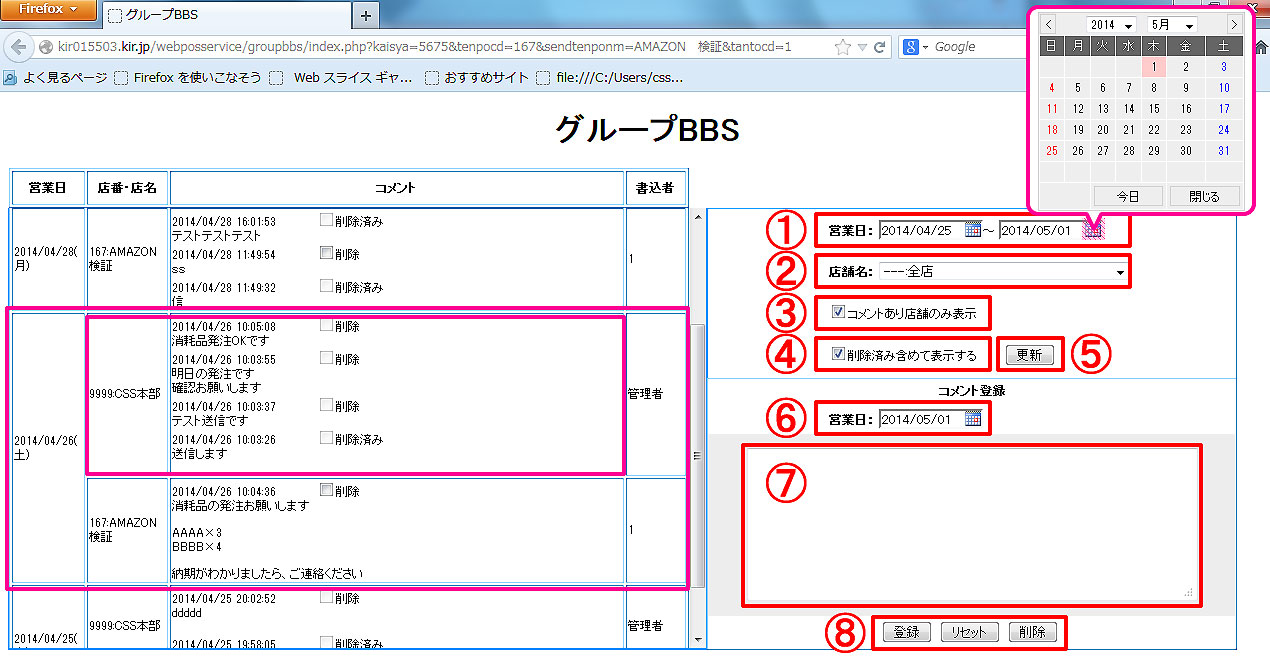Bookmark page with the star icon
The width and height of the screenshot is (1270, 660).
click(843, 46)
